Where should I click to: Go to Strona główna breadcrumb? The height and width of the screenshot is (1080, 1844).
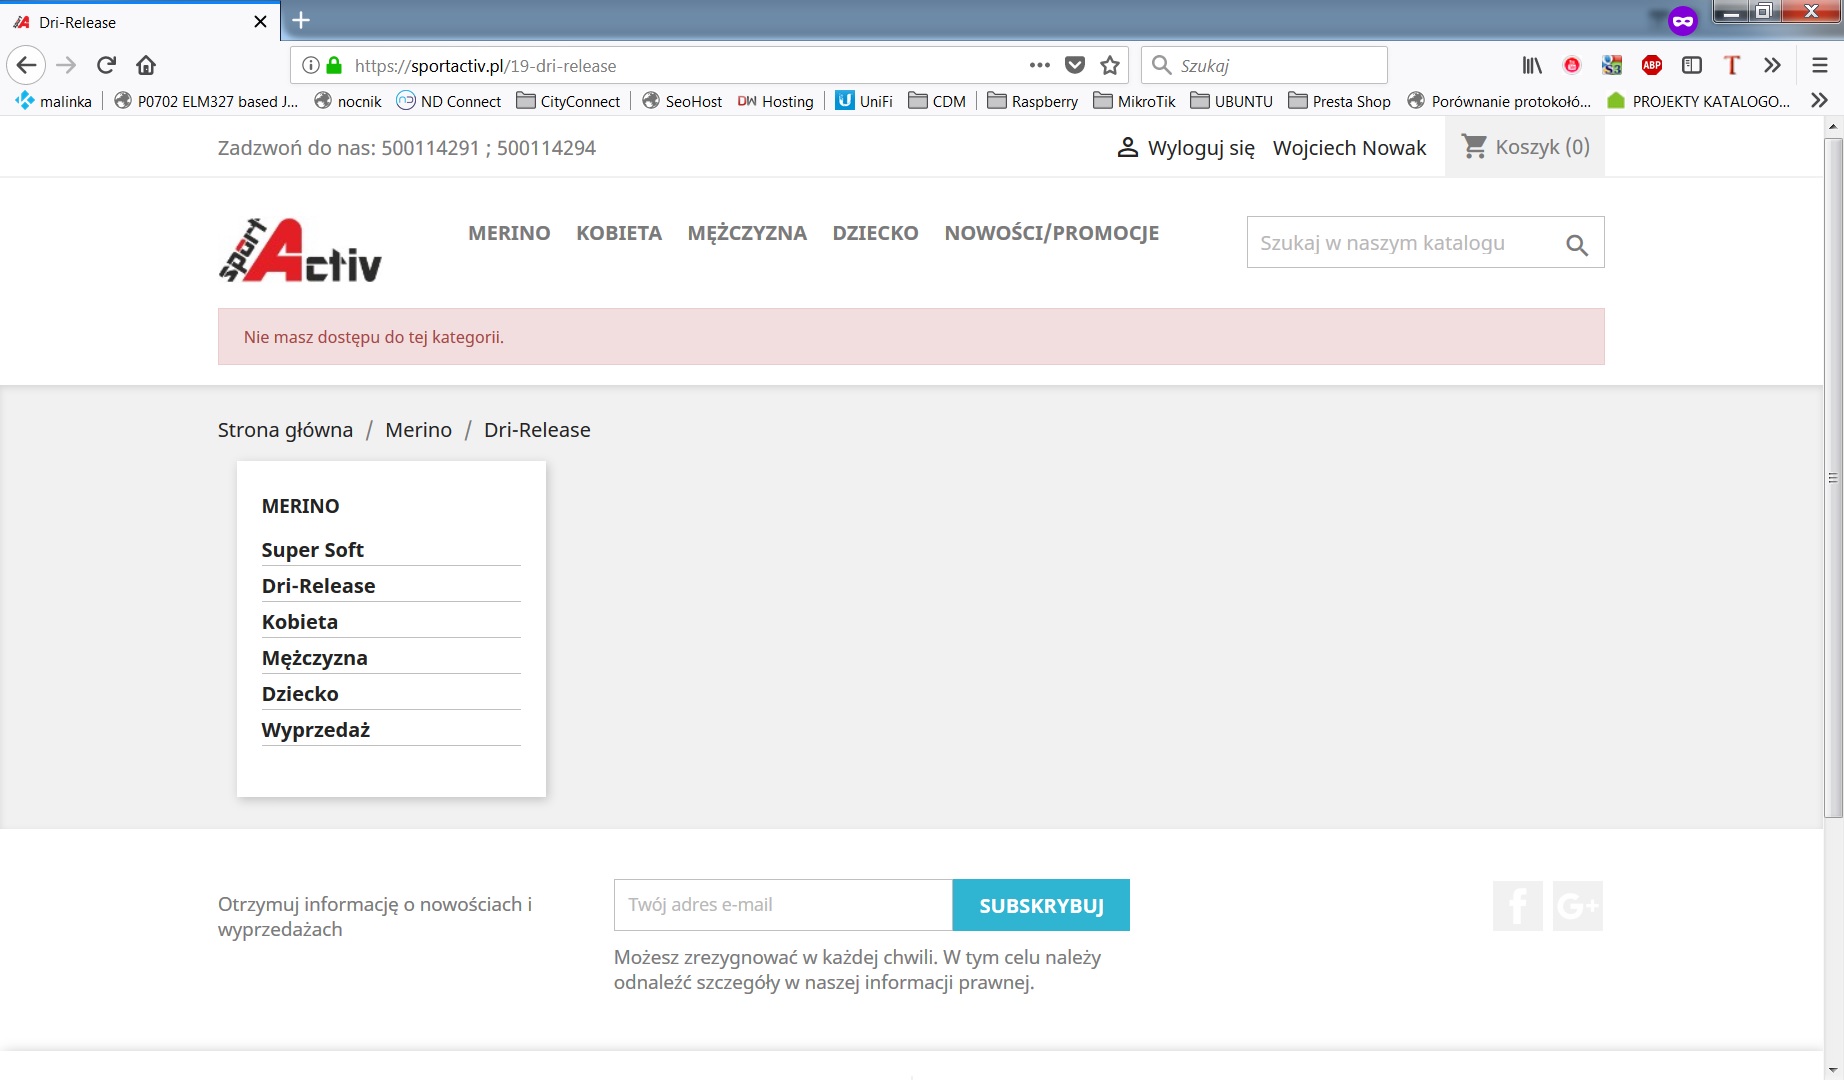285,430
